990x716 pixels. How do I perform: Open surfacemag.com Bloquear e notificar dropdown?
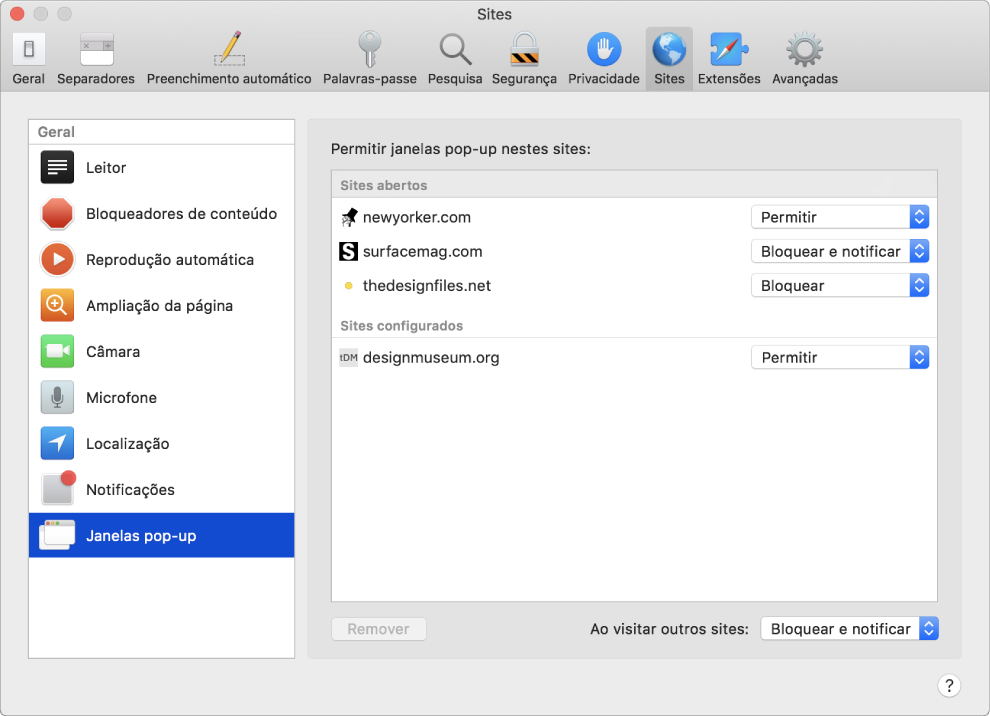tap(840, 251)
